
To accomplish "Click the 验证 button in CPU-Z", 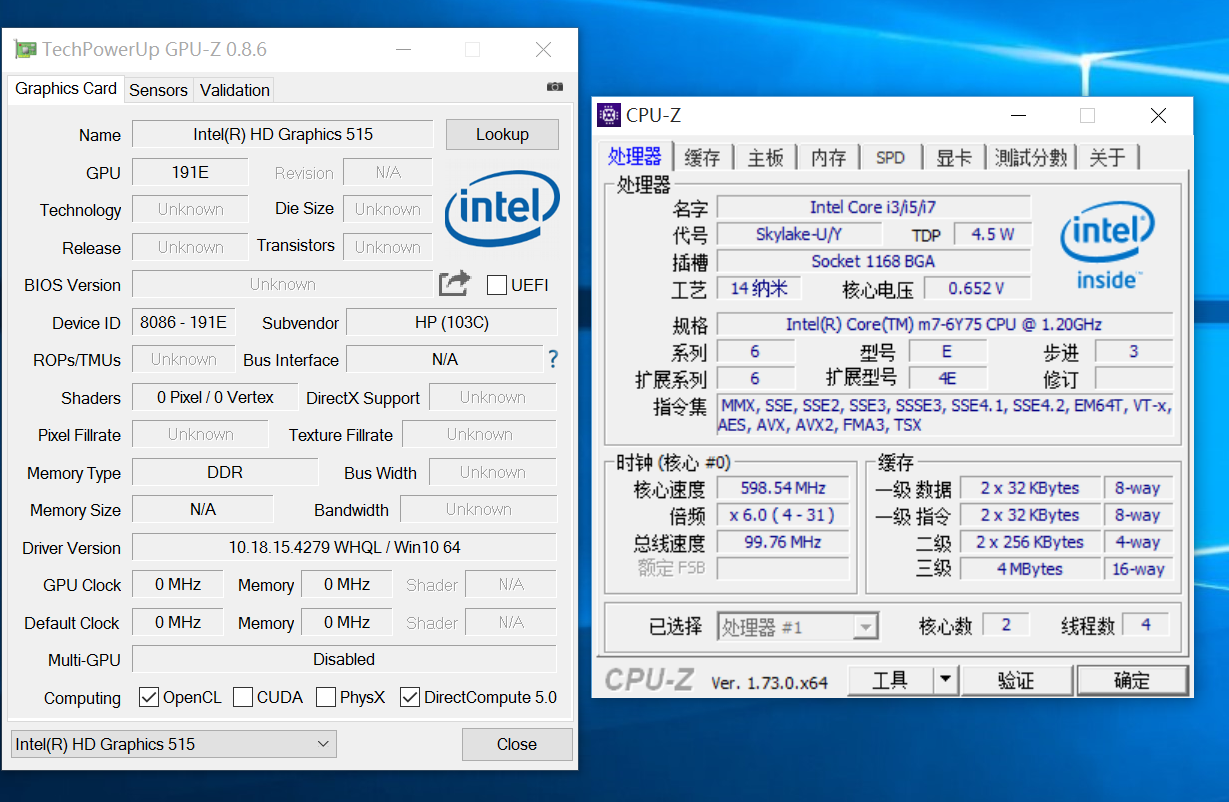I will point(1016,681).
